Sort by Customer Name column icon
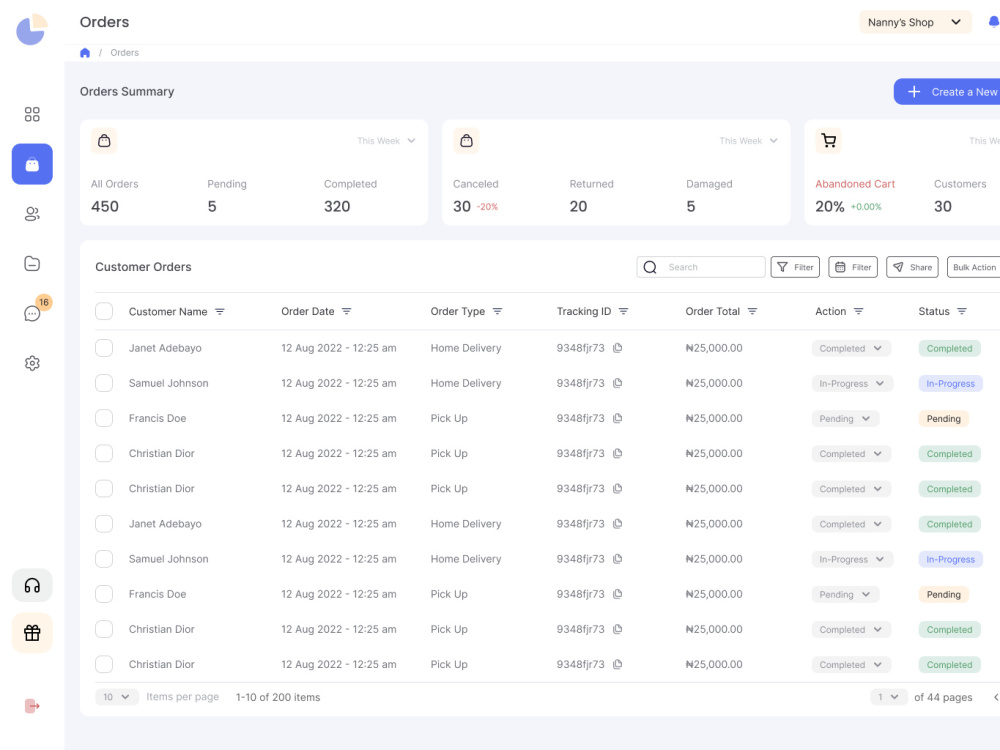 point(220,311)
